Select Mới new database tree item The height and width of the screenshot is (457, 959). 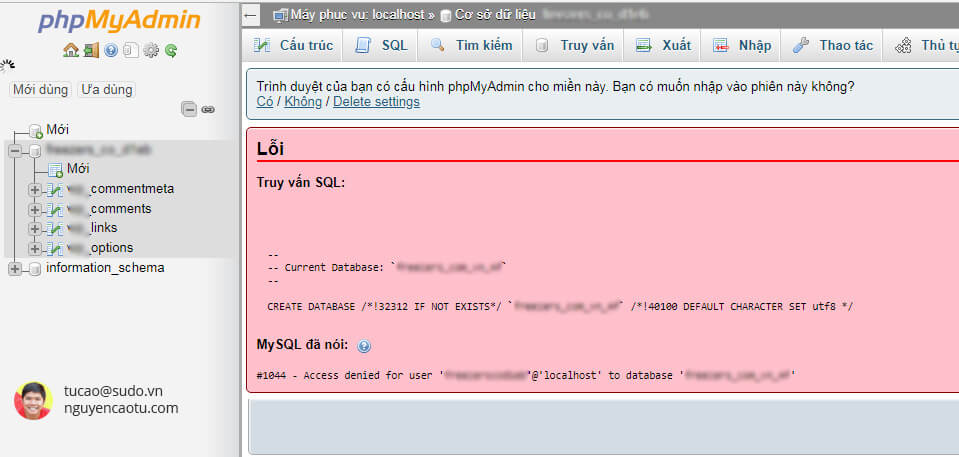pos(57,130)
